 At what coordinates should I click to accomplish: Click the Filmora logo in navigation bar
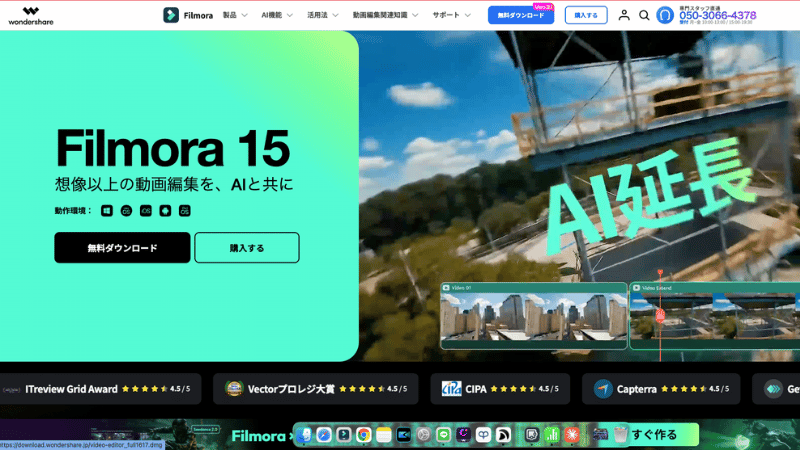(188, 15)
